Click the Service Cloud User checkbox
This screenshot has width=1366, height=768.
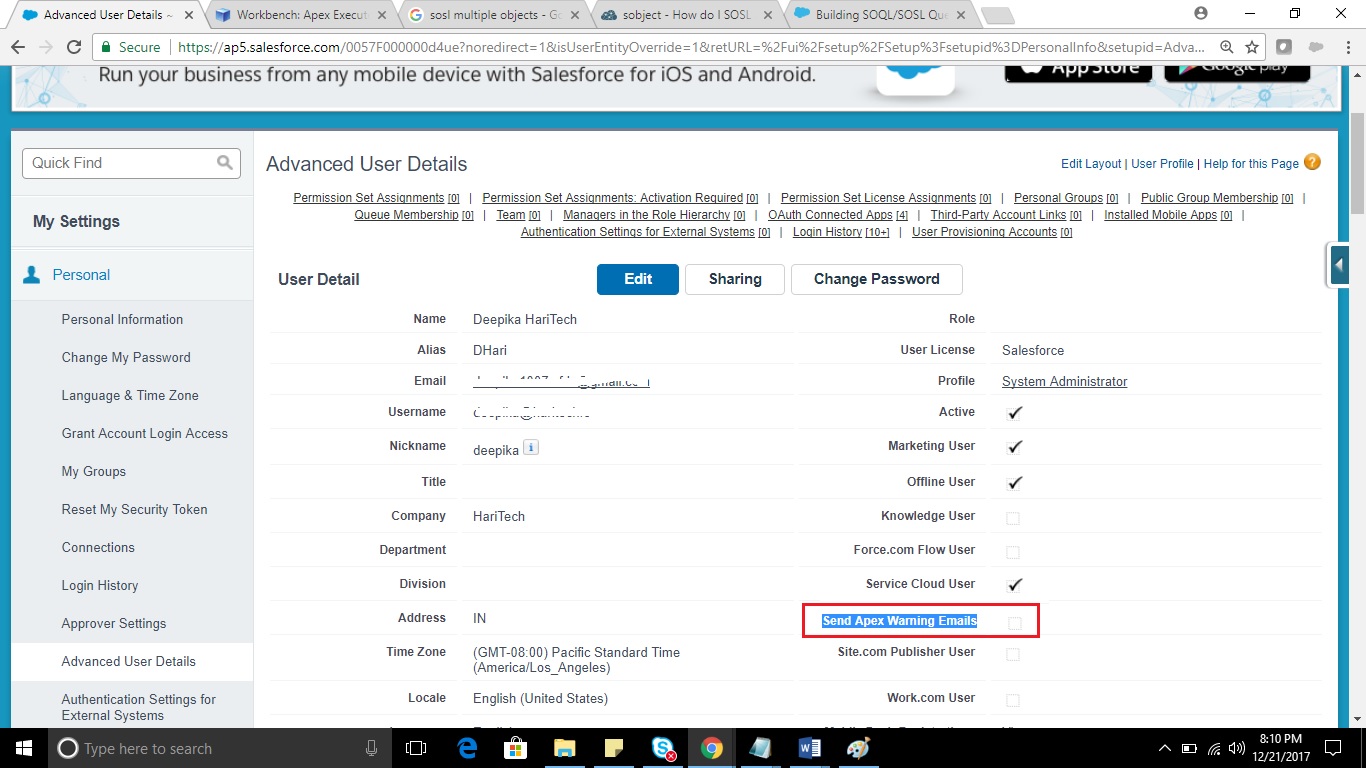point(1014,584)
